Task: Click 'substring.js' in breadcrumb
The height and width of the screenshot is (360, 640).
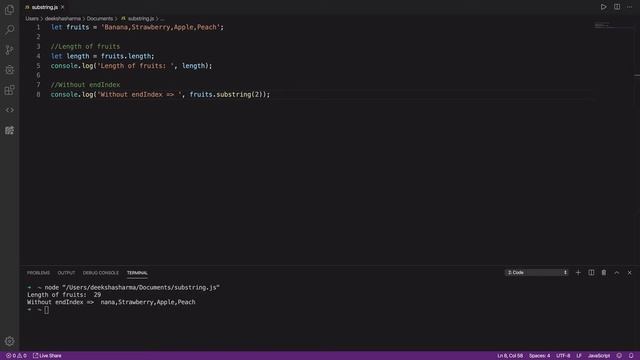Action: coord(141,19)
